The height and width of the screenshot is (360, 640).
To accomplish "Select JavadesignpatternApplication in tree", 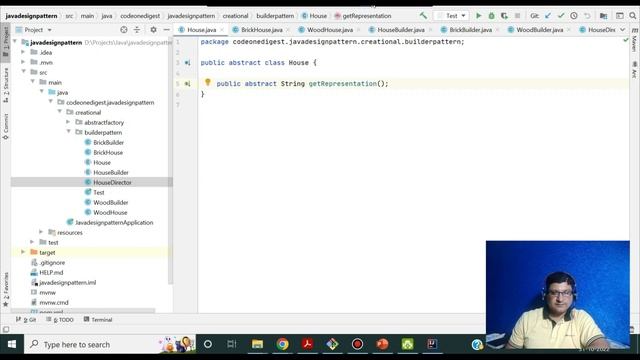I will pos(114,222).
